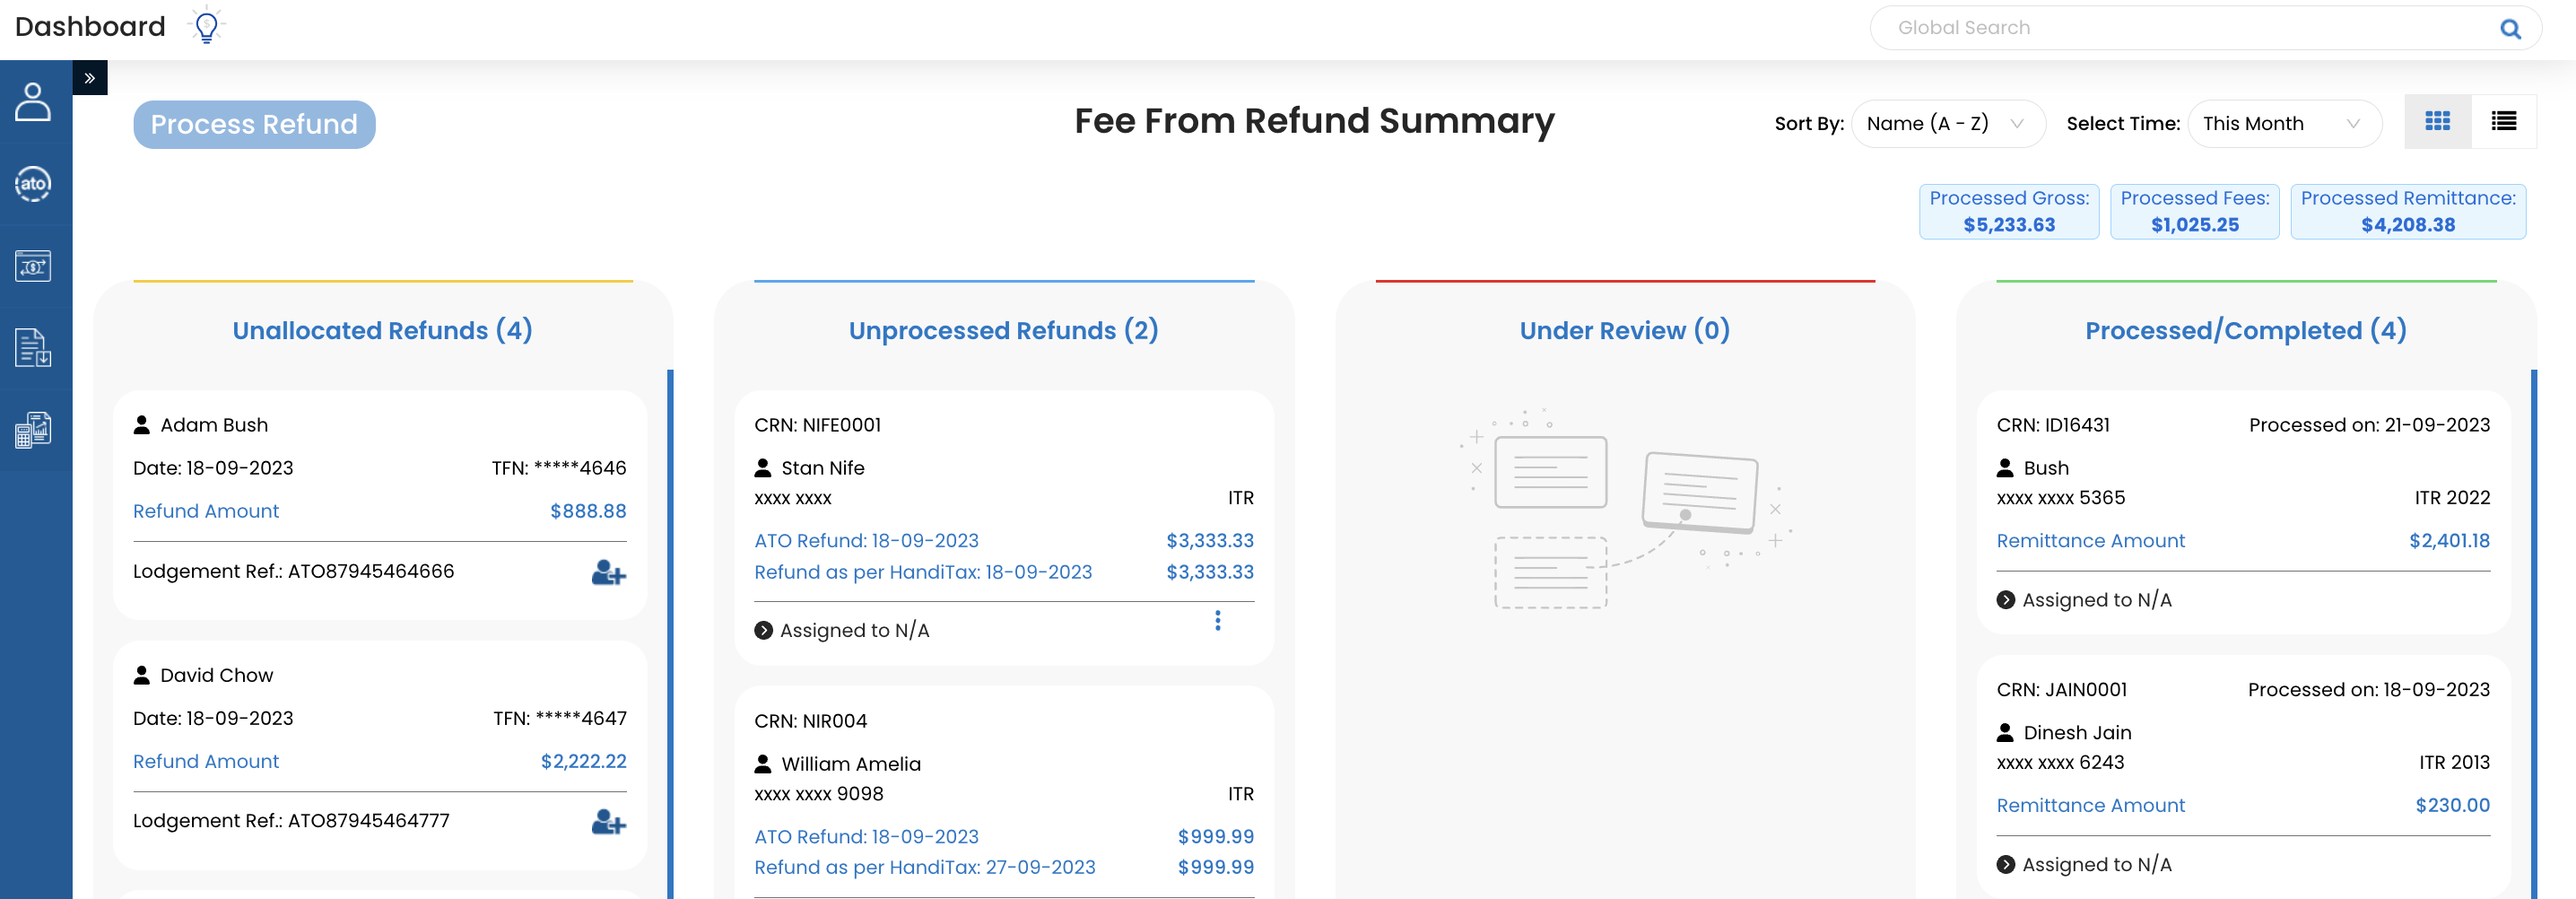Screen dimensions: 2576x899
Task: Click Refund as per HandiTax: 18-09-2023
Action: tap(923, 573)
